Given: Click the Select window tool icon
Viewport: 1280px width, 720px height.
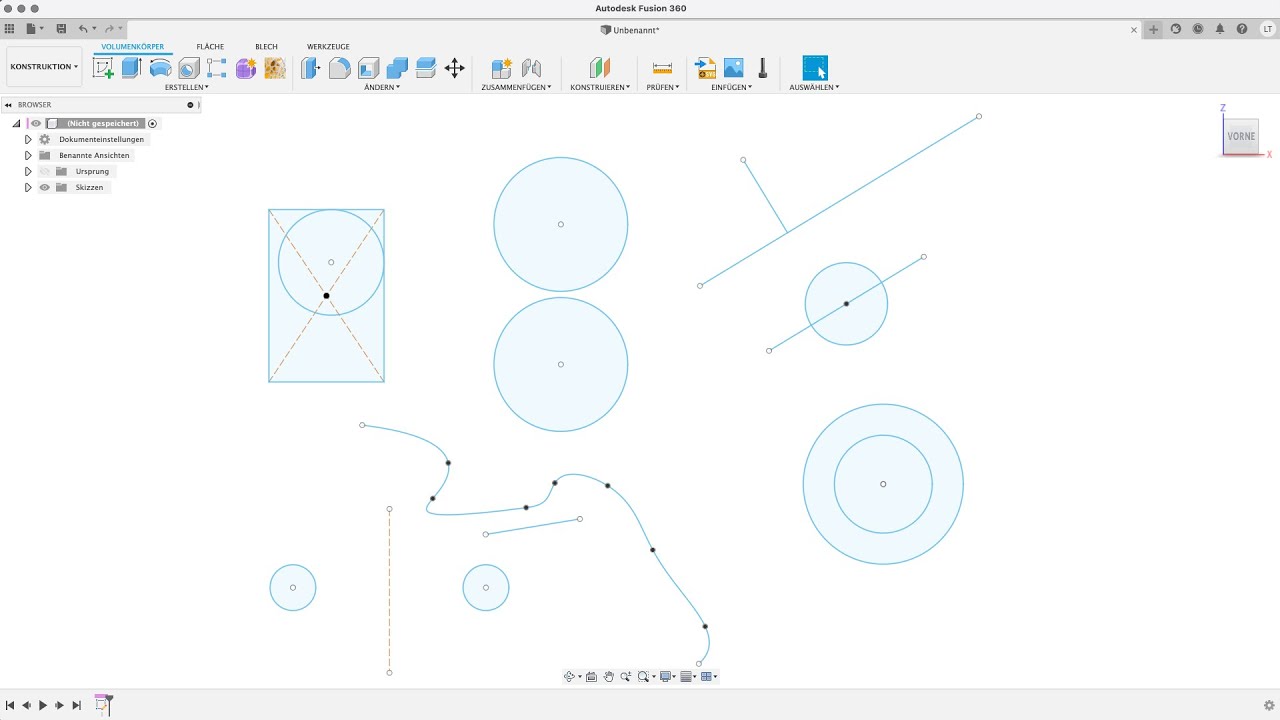Looking at the screenshot, I should pos(815,68).
